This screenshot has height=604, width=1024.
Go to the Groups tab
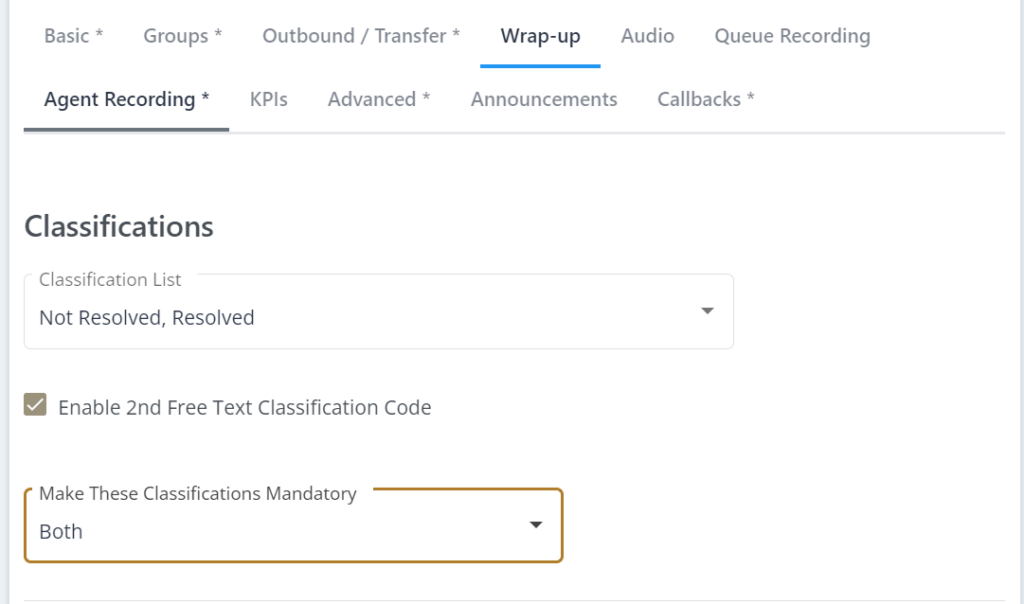point(181,36)
